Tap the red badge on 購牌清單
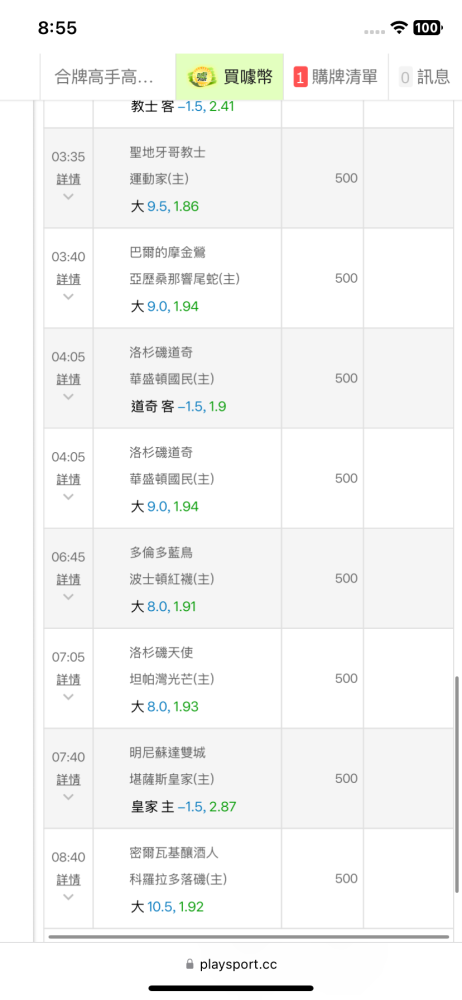This screenshot has height=1000, width=462. pyautogui.click(x=301, y=77)
